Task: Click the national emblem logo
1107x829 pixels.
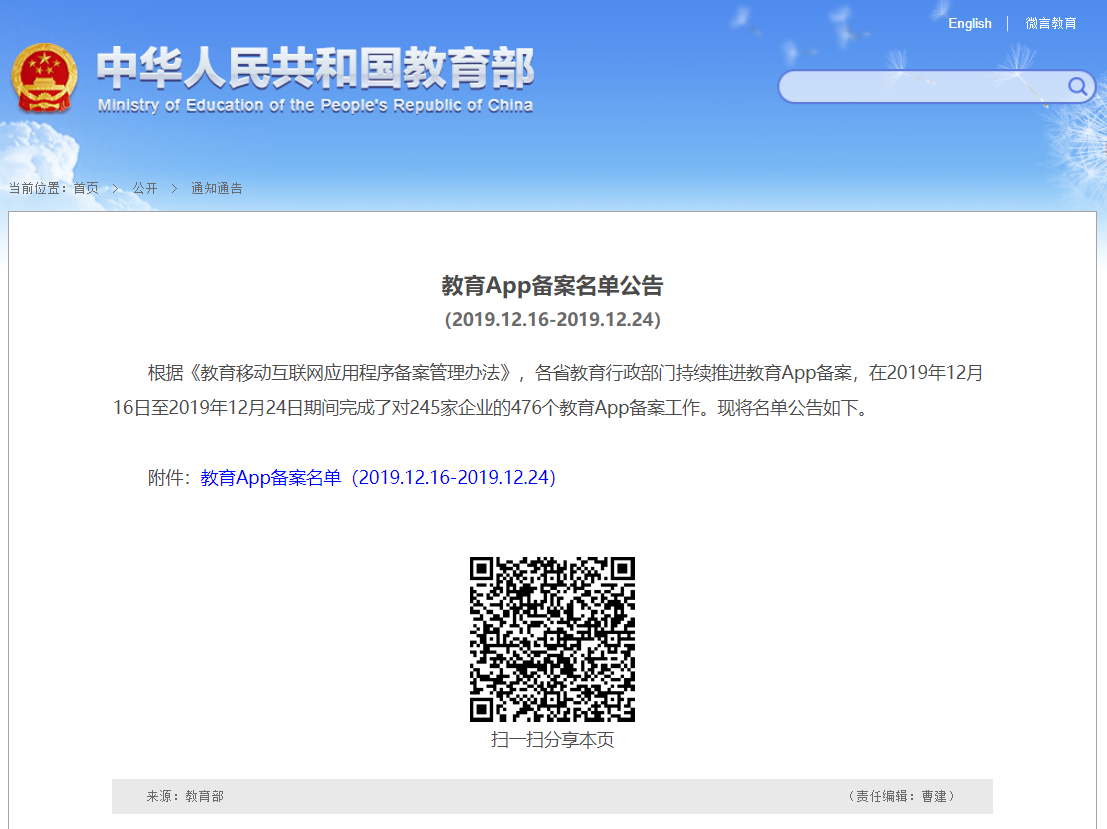Action: click(x=44, y=78)
